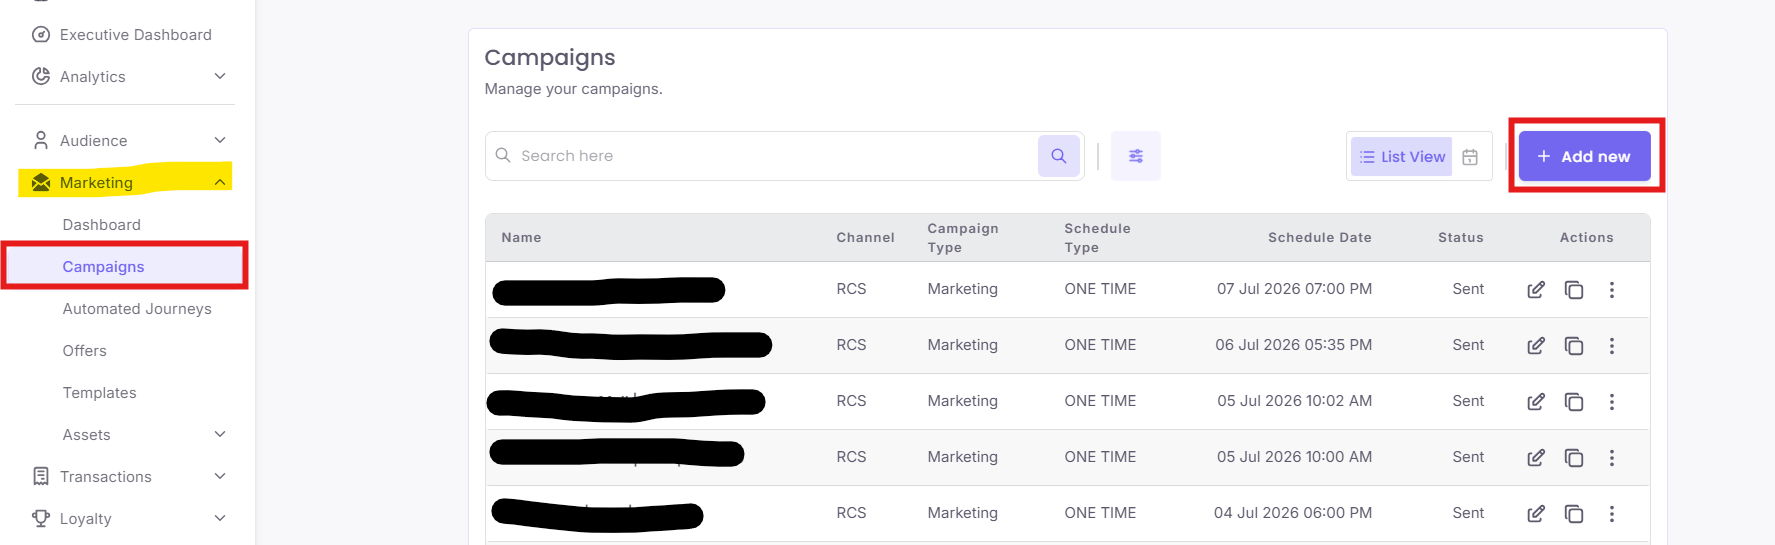This screenshot has width=1775, height=545.
Task: Click the purple search magnifier button
Action: pyautogui.click(x=1058, y=156)
